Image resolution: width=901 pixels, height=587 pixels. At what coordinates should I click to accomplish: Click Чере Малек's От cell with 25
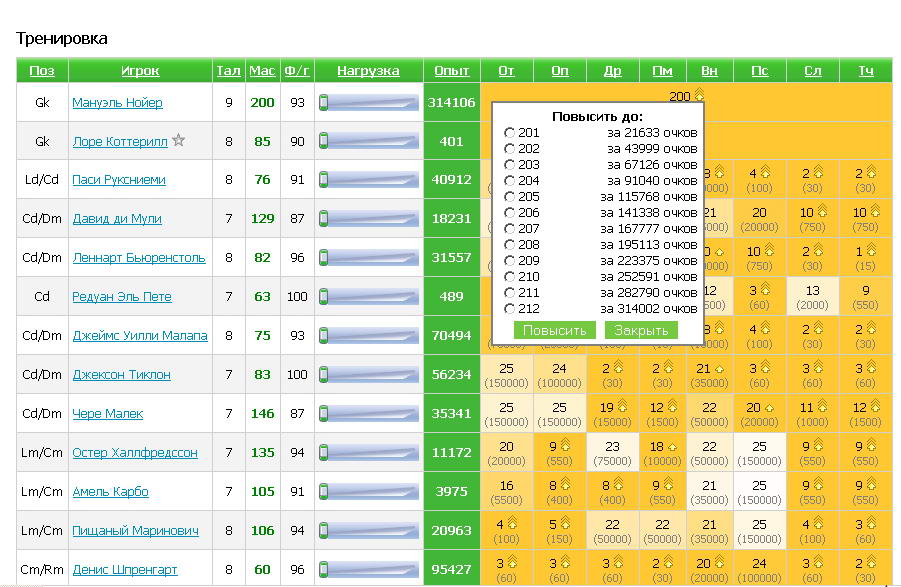coord(506,413)
